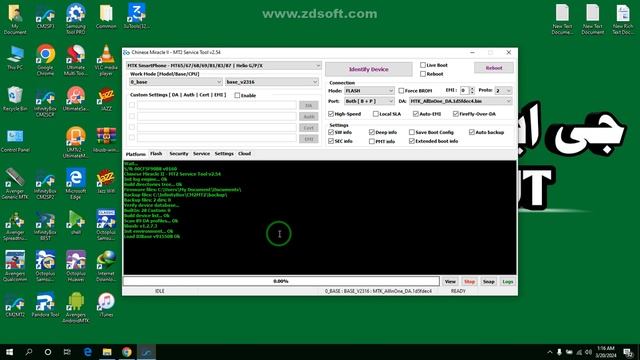Open the JAZZ desktop shortcut
The width and height of the screenshot is (640, 360).
106,99
